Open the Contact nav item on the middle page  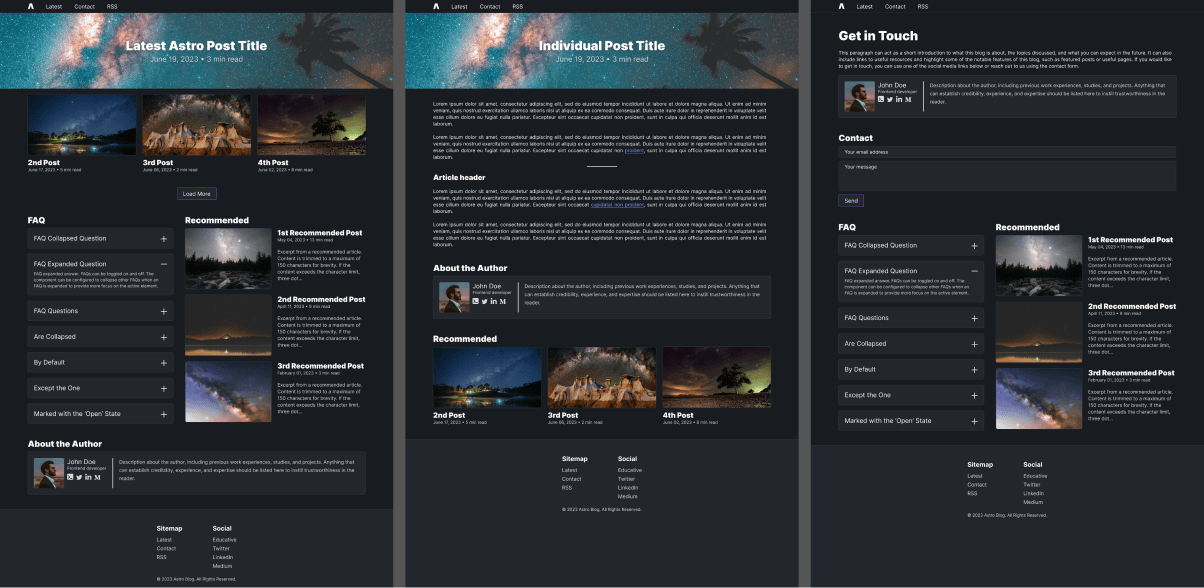coord(489,6)
